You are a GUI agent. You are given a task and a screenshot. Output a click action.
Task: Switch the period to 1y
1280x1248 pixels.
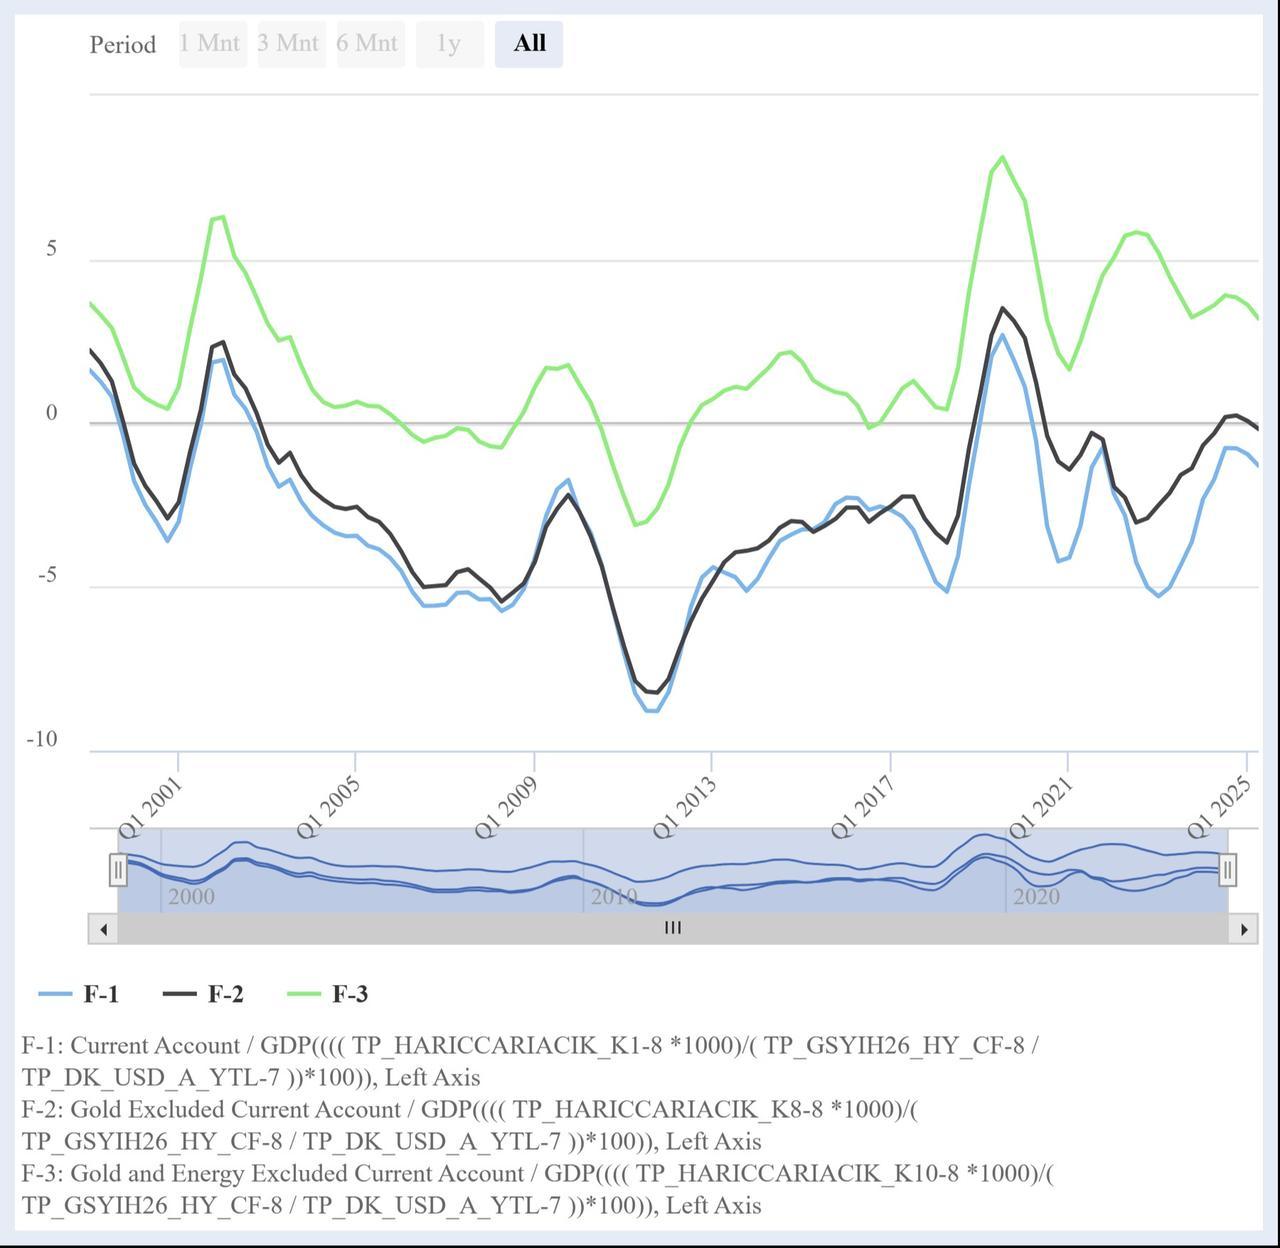pyautogui.click(x=449, y=44)
